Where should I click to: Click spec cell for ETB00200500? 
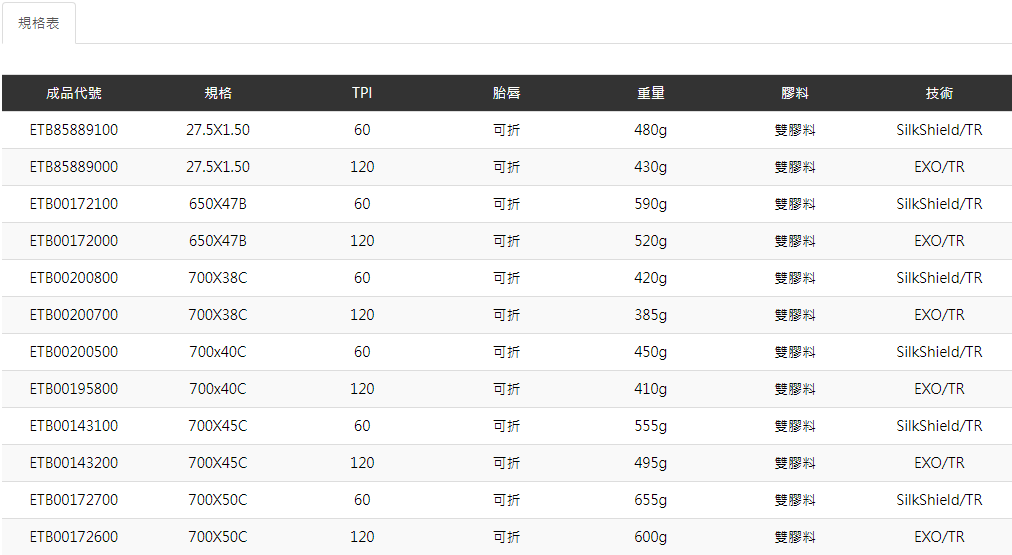point(218,352)
